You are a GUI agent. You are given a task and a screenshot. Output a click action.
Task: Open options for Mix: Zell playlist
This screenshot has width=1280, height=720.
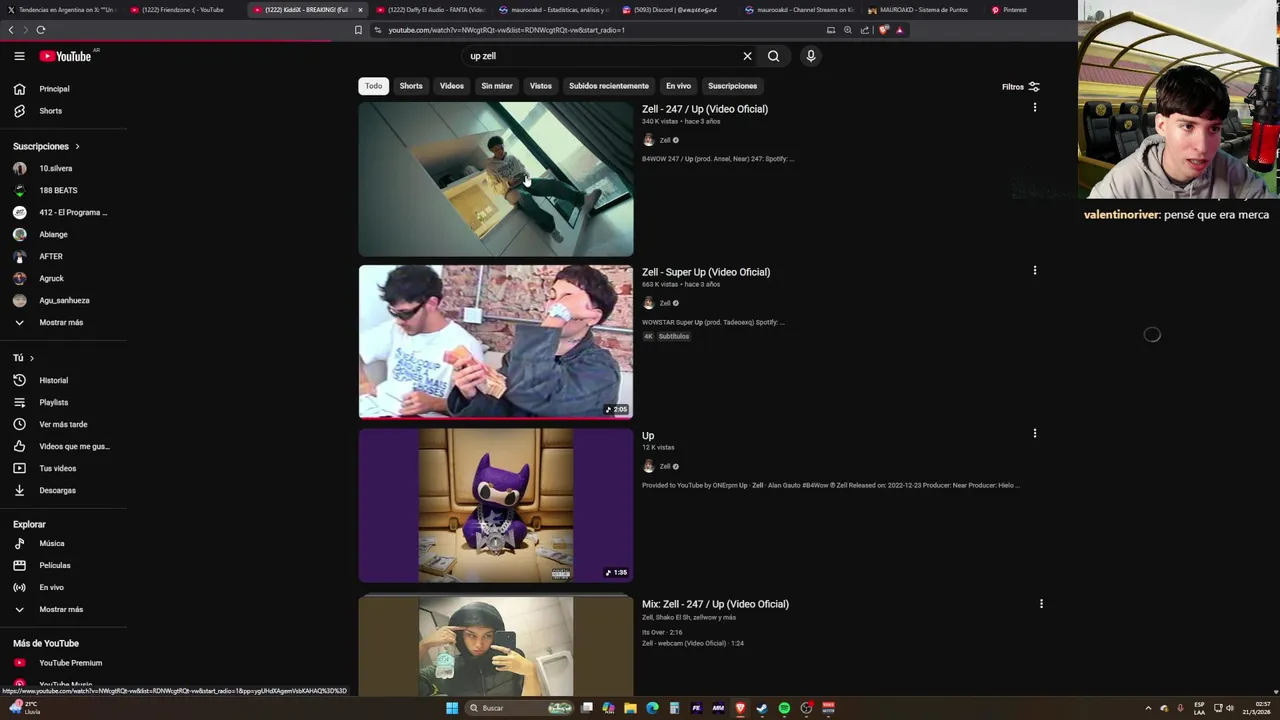(1041, 604)
